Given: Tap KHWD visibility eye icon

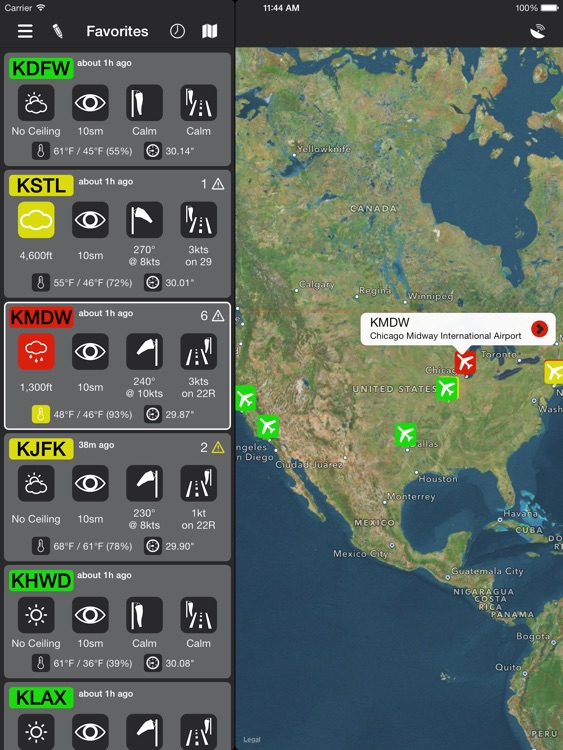Looking at the screenshot, I should 90,615.
